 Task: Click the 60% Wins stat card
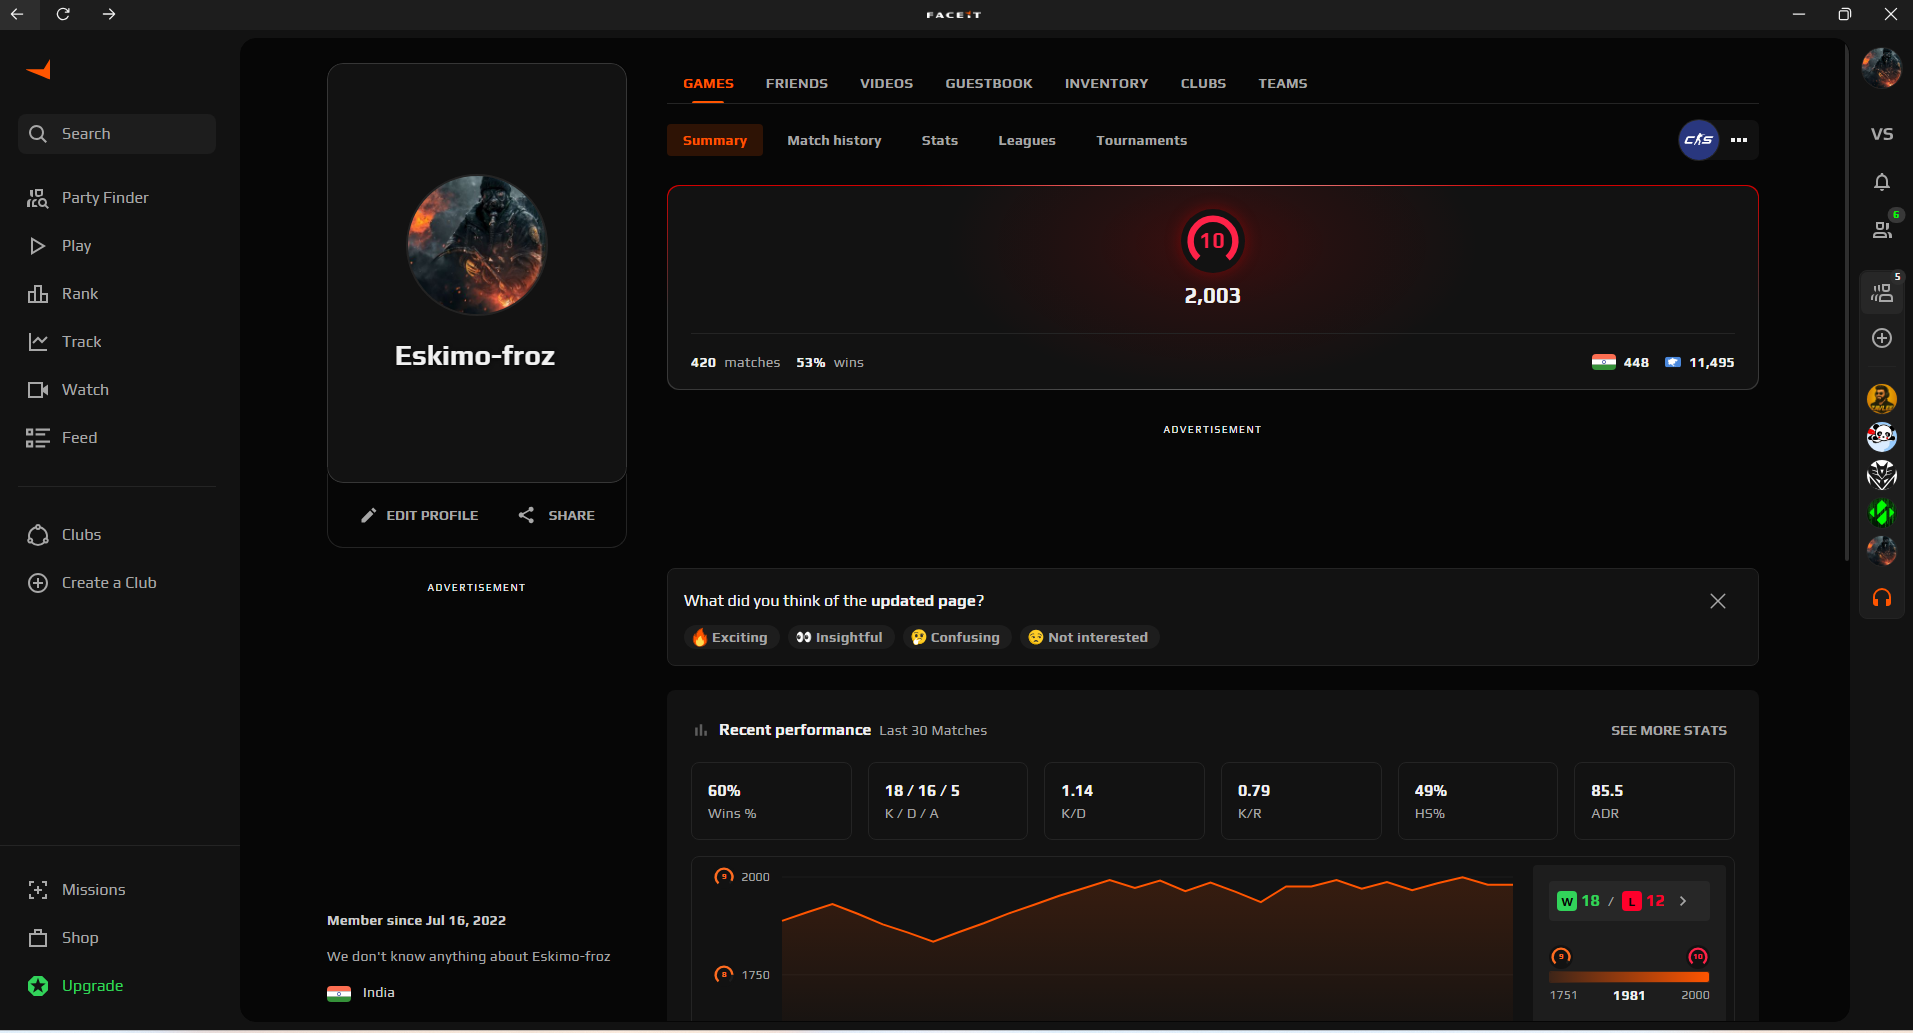point(771,801)
